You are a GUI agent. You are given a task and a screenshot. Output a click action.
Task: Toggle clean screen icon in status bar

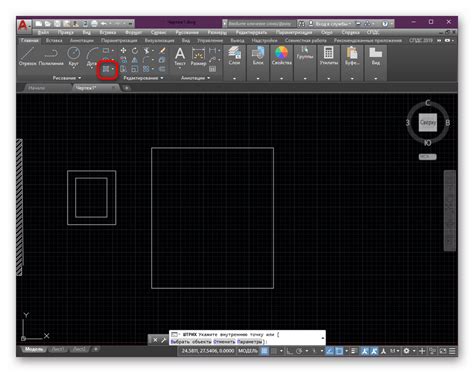pyautogui.click(x=443, y=351)
